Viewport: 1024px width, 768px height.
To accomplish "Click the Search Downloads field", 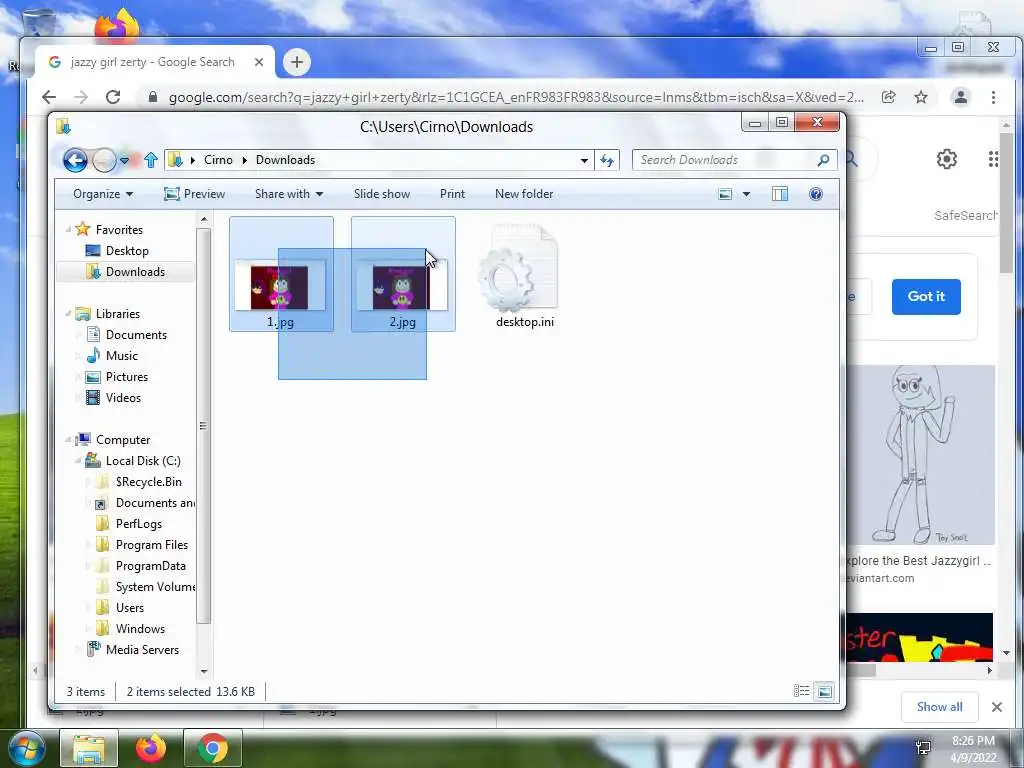I will 726,160.
